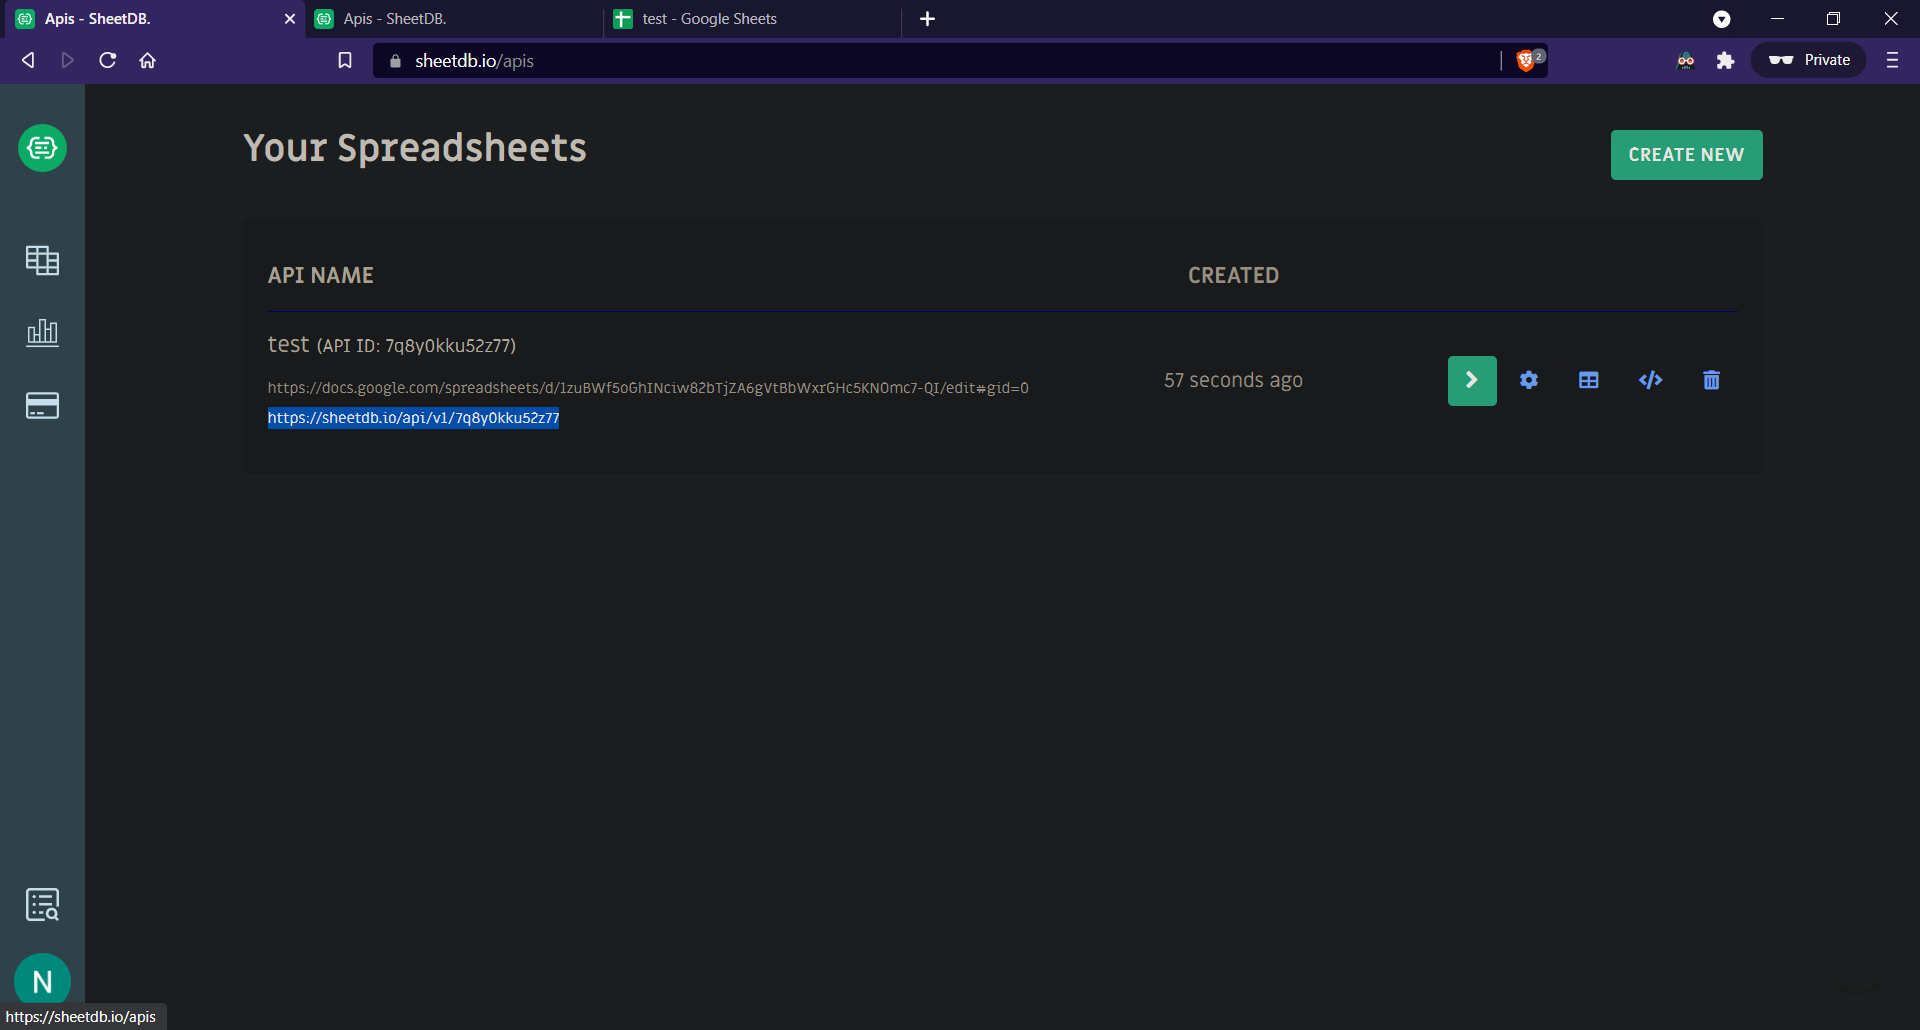This screenshot has height=1030, width=1920.
Task: Click the padlock site info icon
Action: 395,61
